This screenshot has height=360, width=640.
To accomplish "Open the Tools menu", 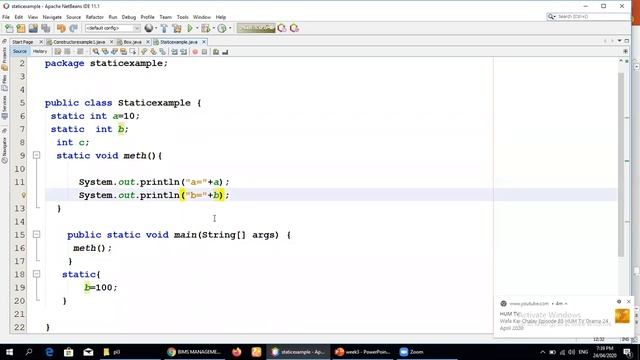I will [182, 17].
